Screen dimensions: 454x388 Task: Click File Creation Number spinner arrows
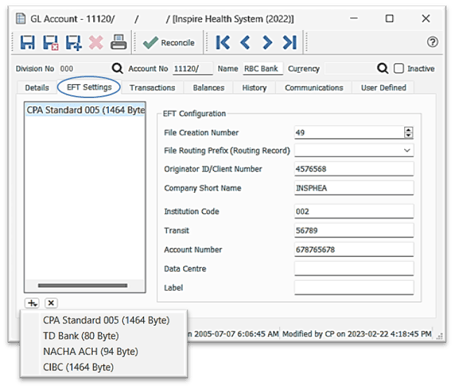408,132
